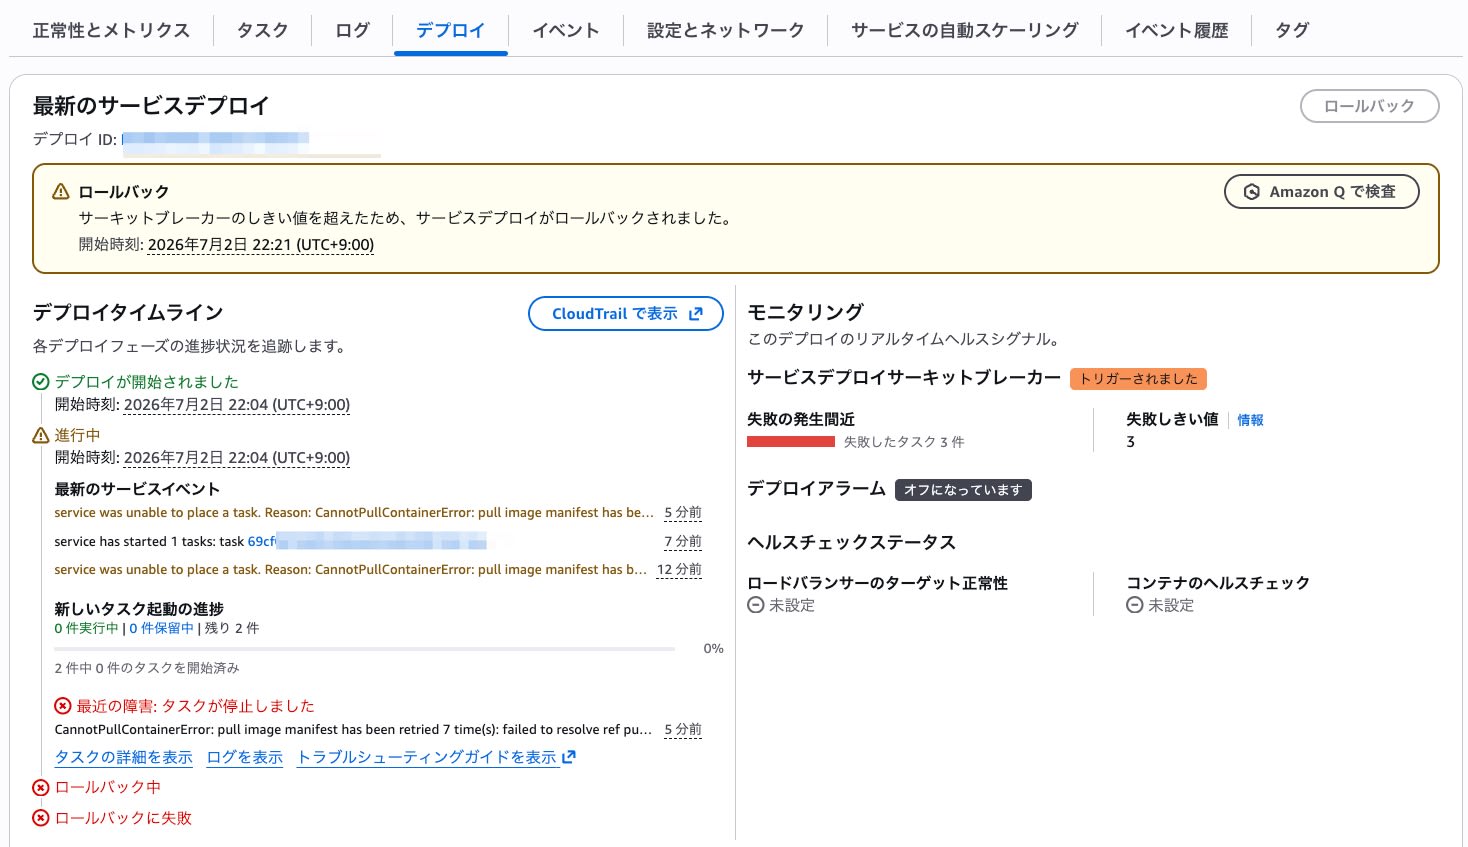Click the CloudTrail external link icon
Image resolution: width=1468 pixels, height=847 pixels.
click(696, 313)
